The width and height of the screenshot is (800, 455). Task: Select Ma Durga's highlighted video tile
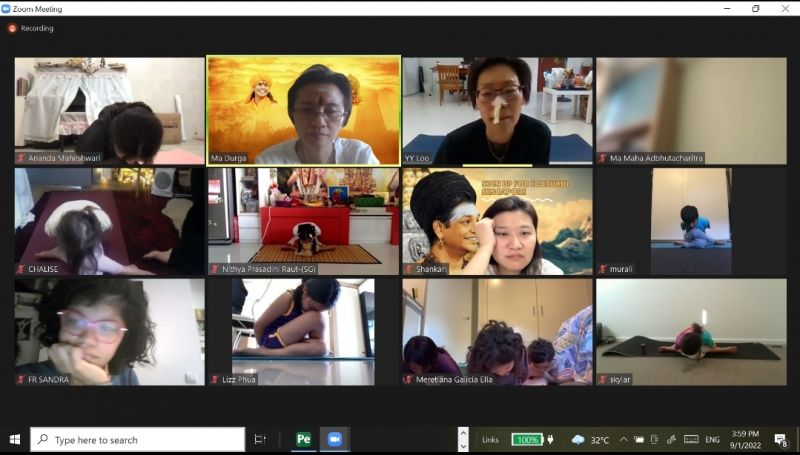pyautogui.click(x=304, y=110)
